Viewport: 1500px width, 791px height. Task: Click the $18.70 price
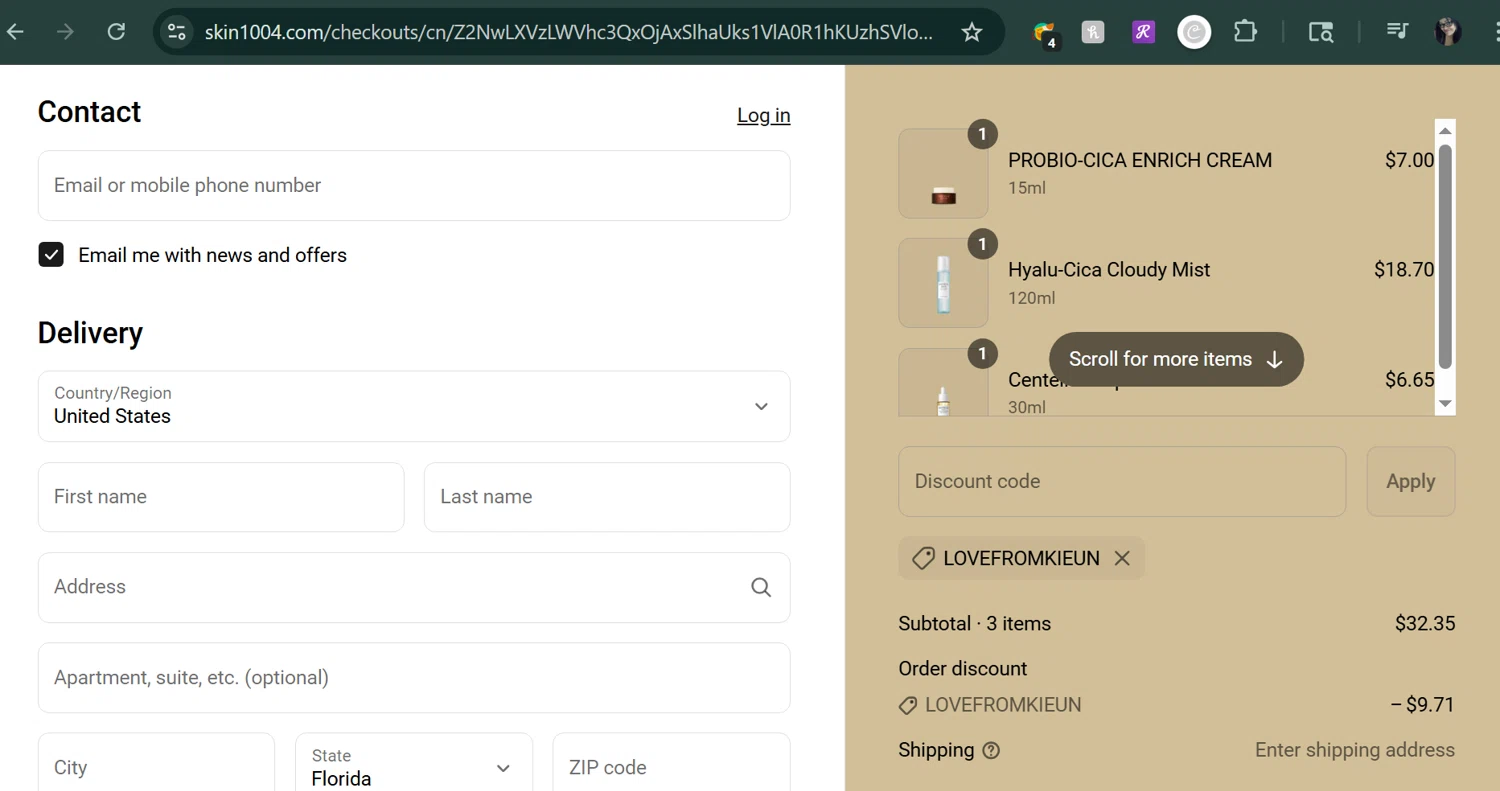pyautogui.click(x=1404, y=269)
